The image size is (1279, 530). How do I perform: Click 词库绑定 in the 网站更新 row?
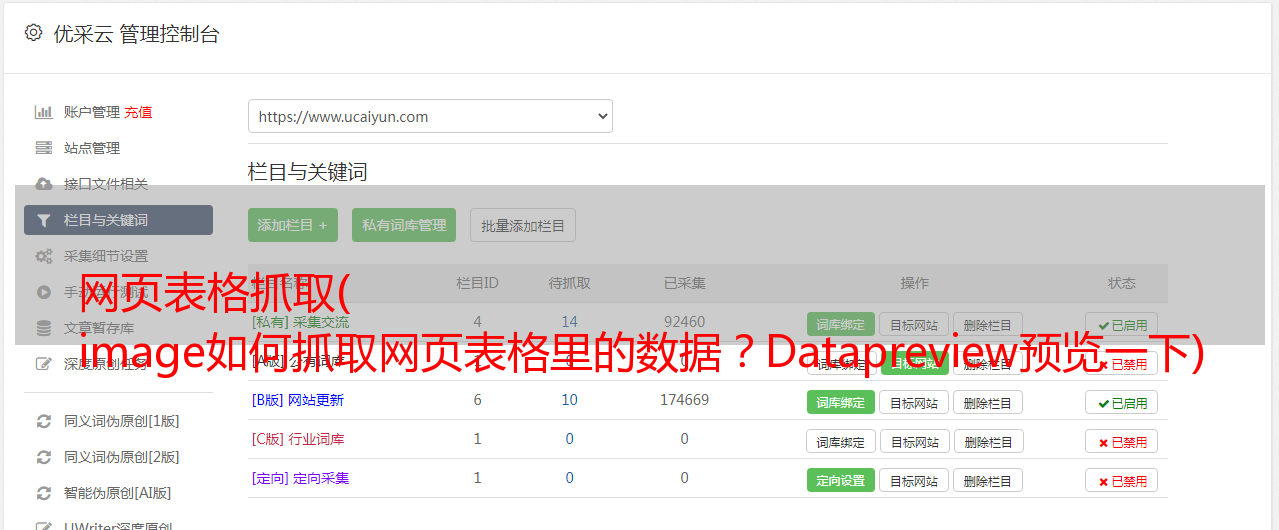coord(841,402)
